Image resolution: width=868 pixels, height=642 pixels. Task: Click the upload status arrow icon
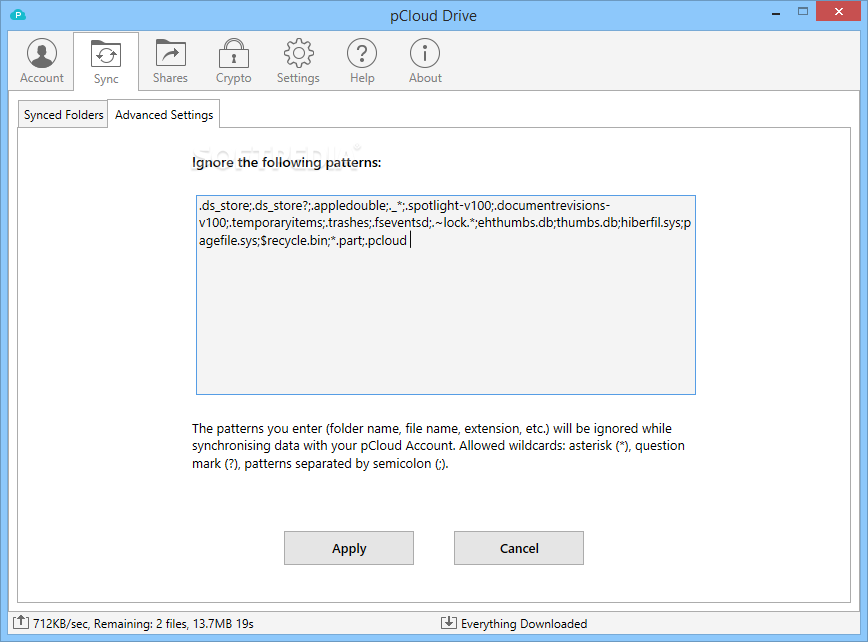click(20, 622)
